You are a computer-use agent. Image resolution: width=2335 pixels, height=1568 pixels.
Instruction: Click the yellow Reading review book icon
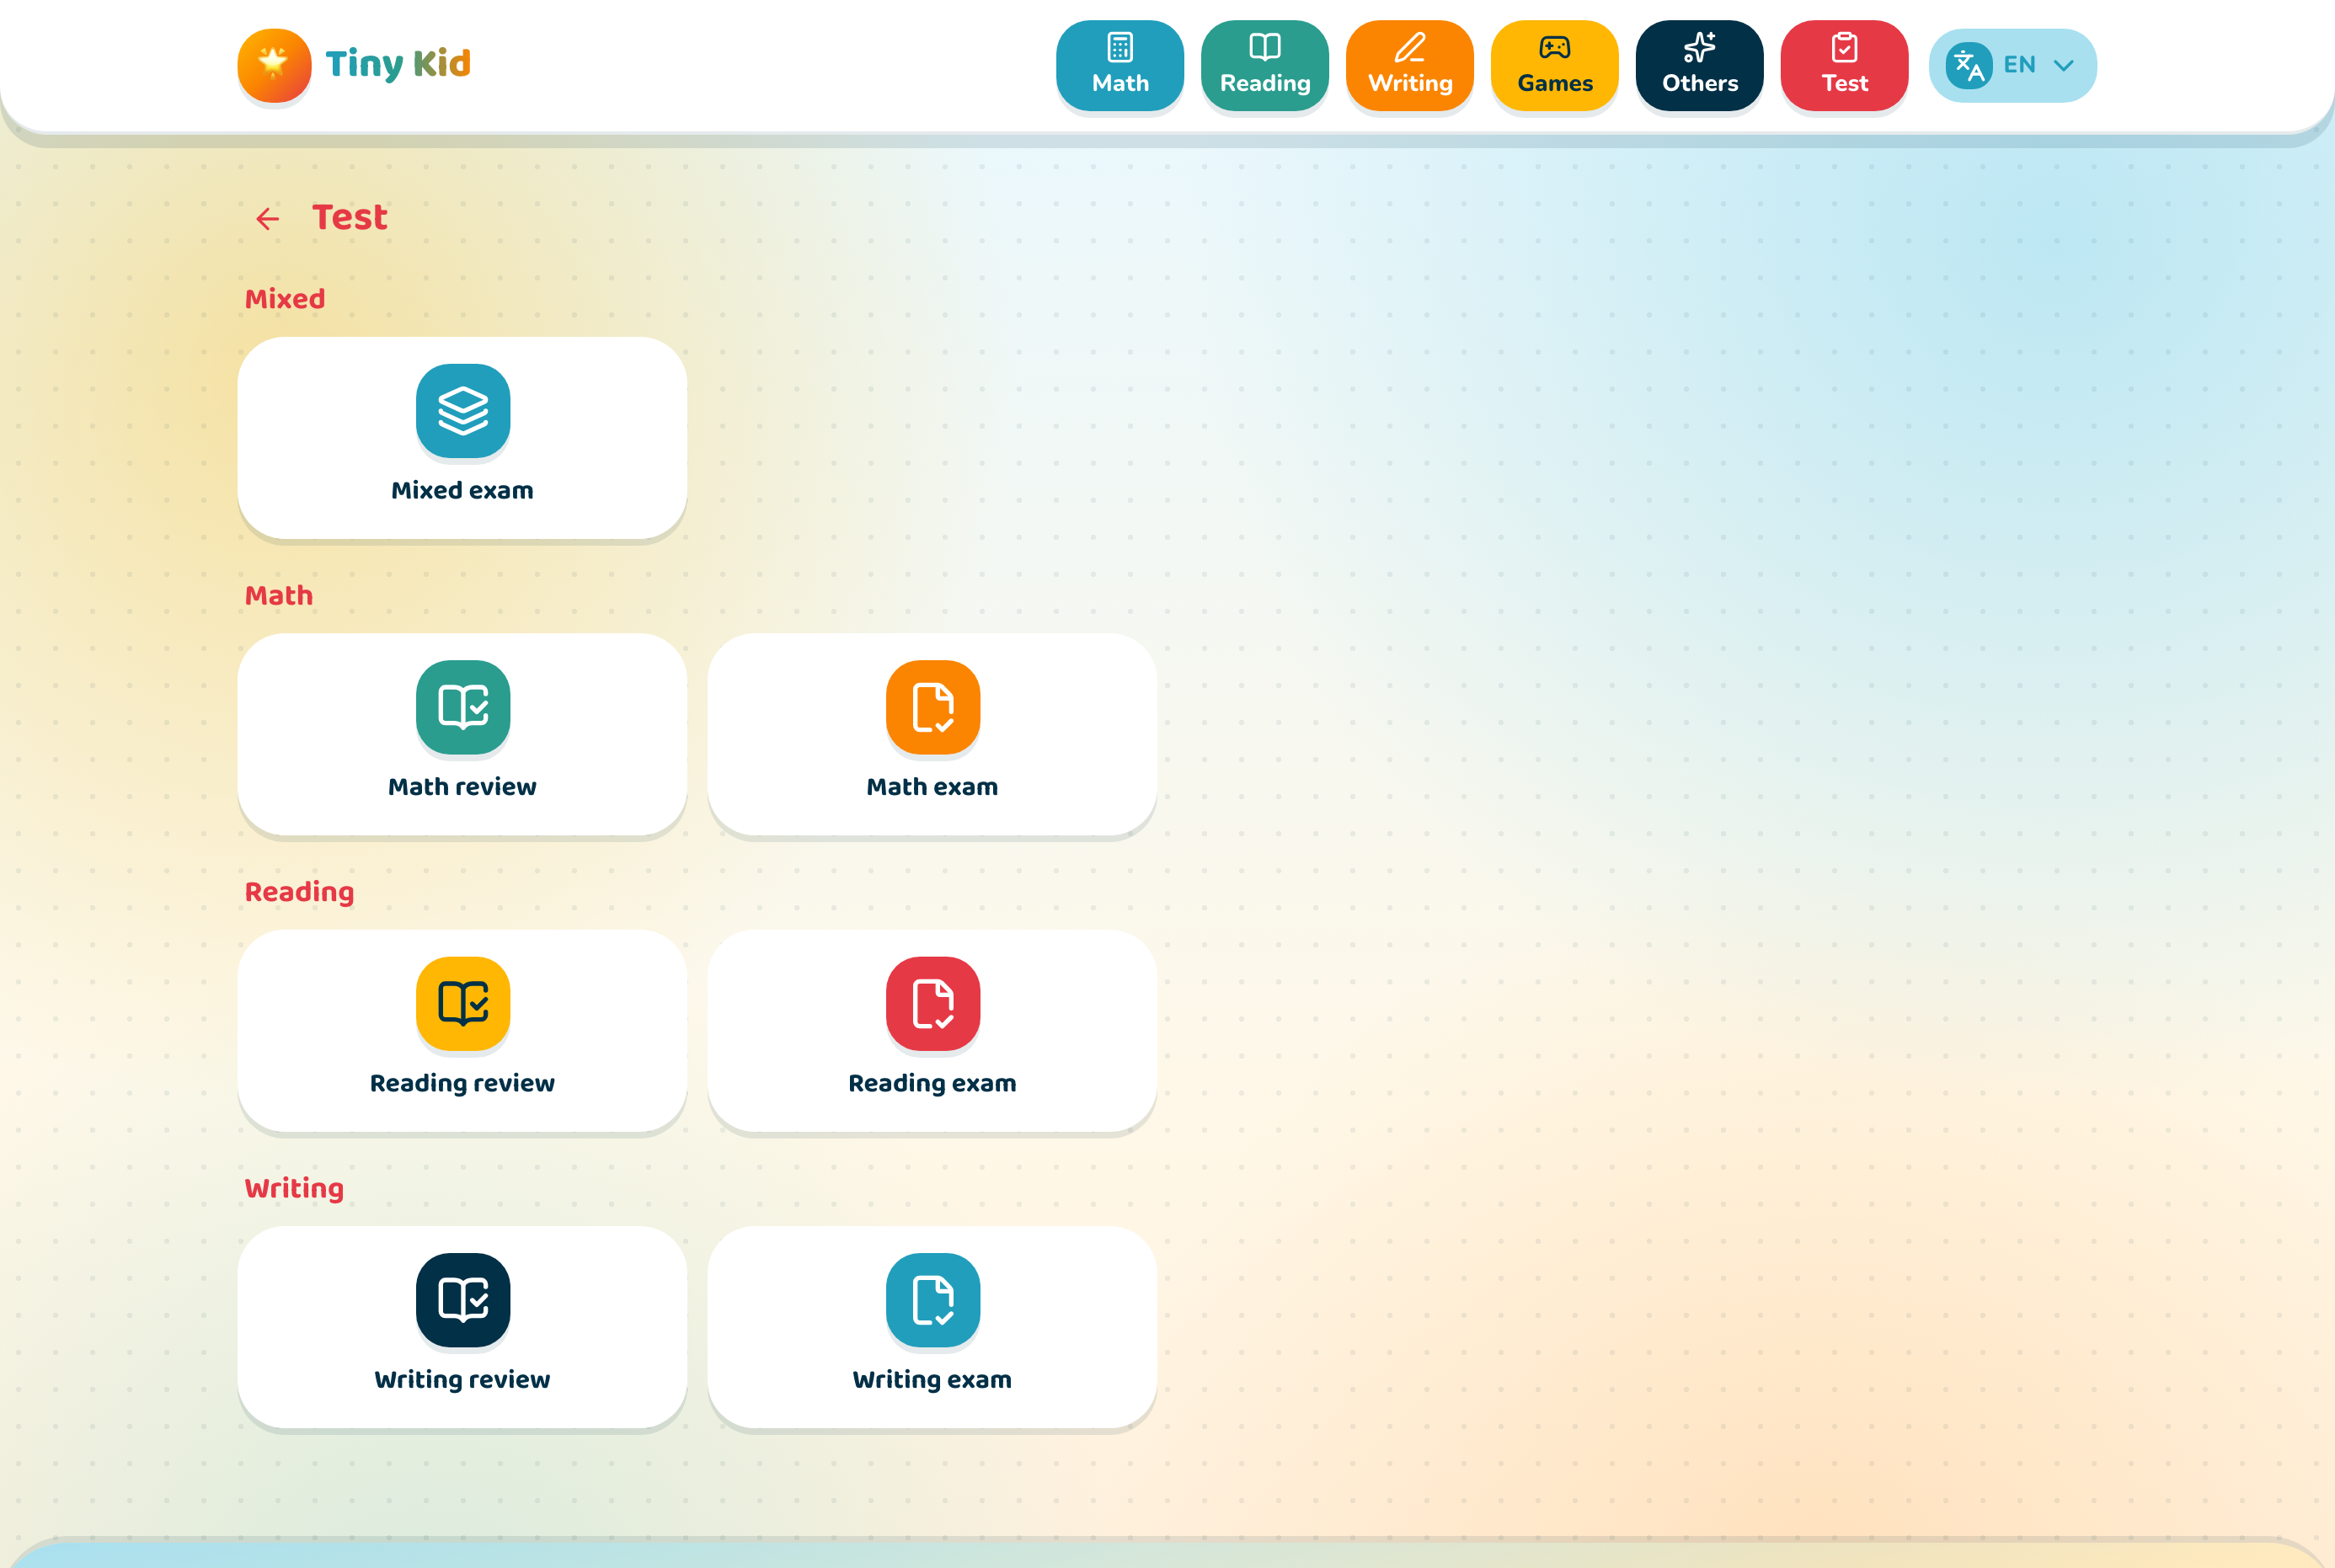[463, 1003]
